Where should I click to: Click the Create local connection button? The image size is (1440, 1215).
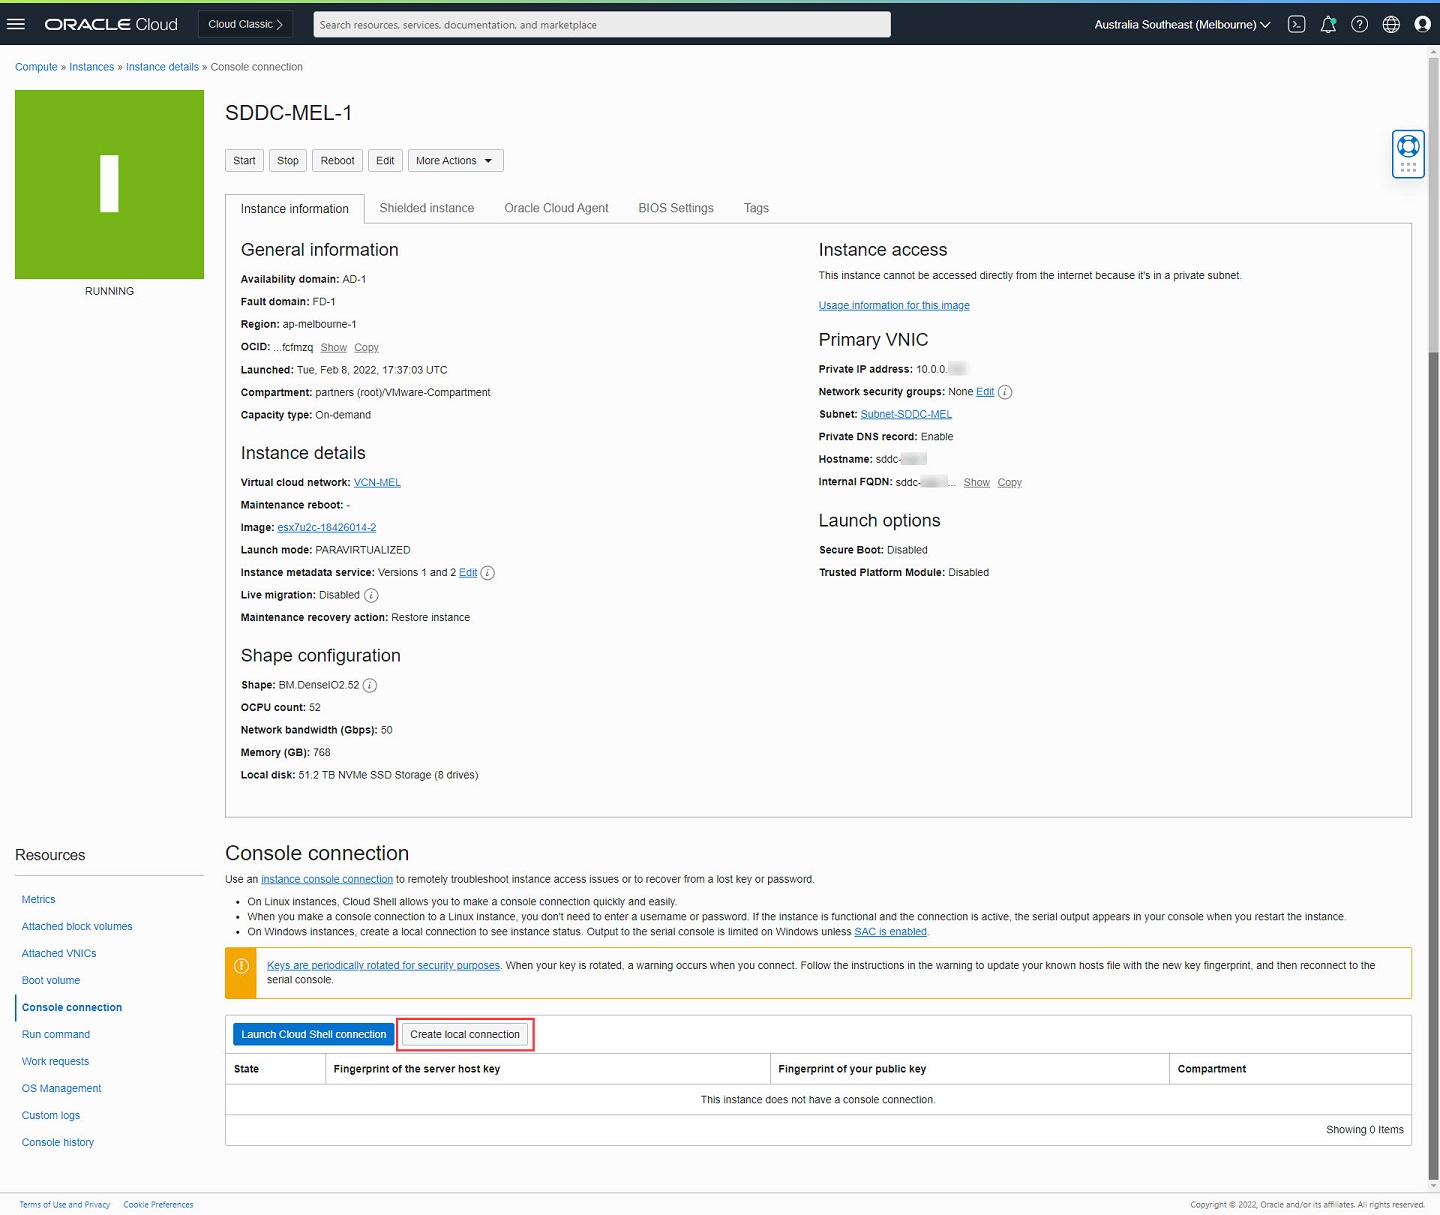[465, 1034]
